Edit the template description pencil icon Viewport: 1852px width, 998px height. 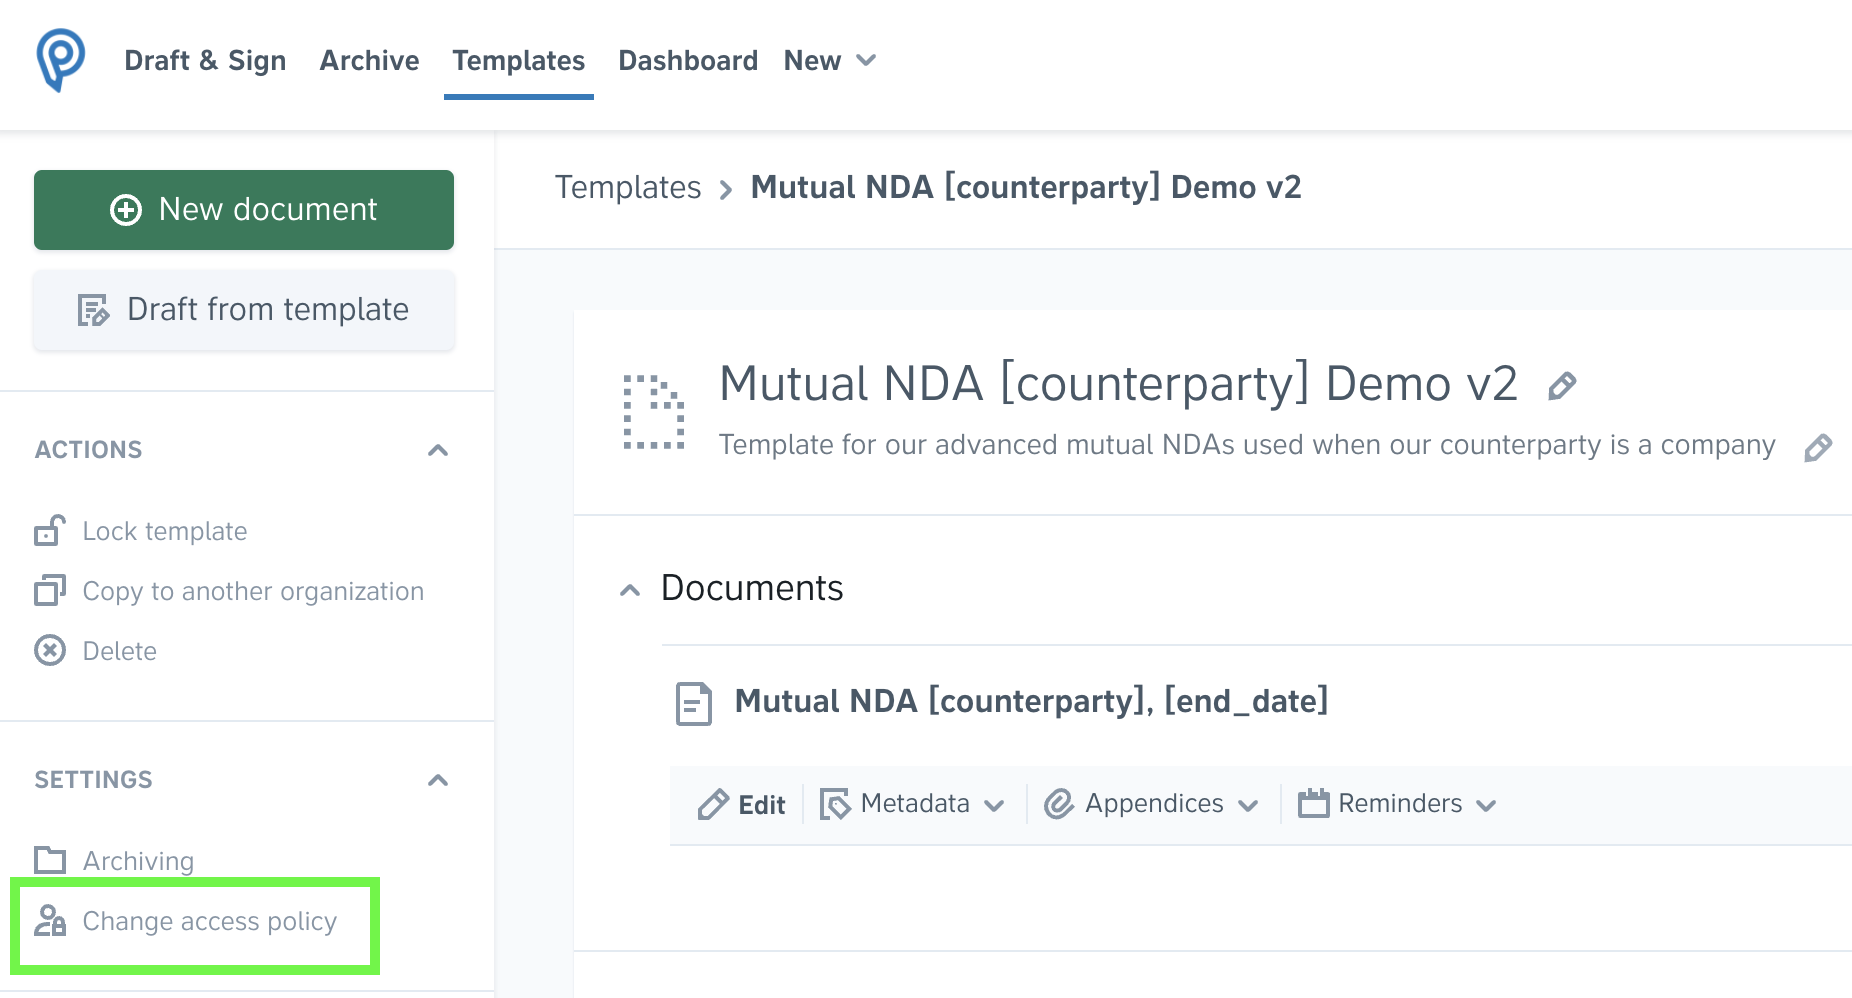coord(1818,447)
